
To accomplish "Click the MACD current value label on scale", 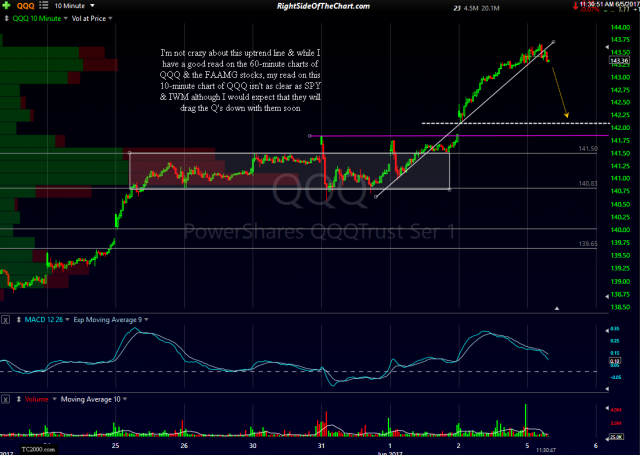I will tap(615, 361).
